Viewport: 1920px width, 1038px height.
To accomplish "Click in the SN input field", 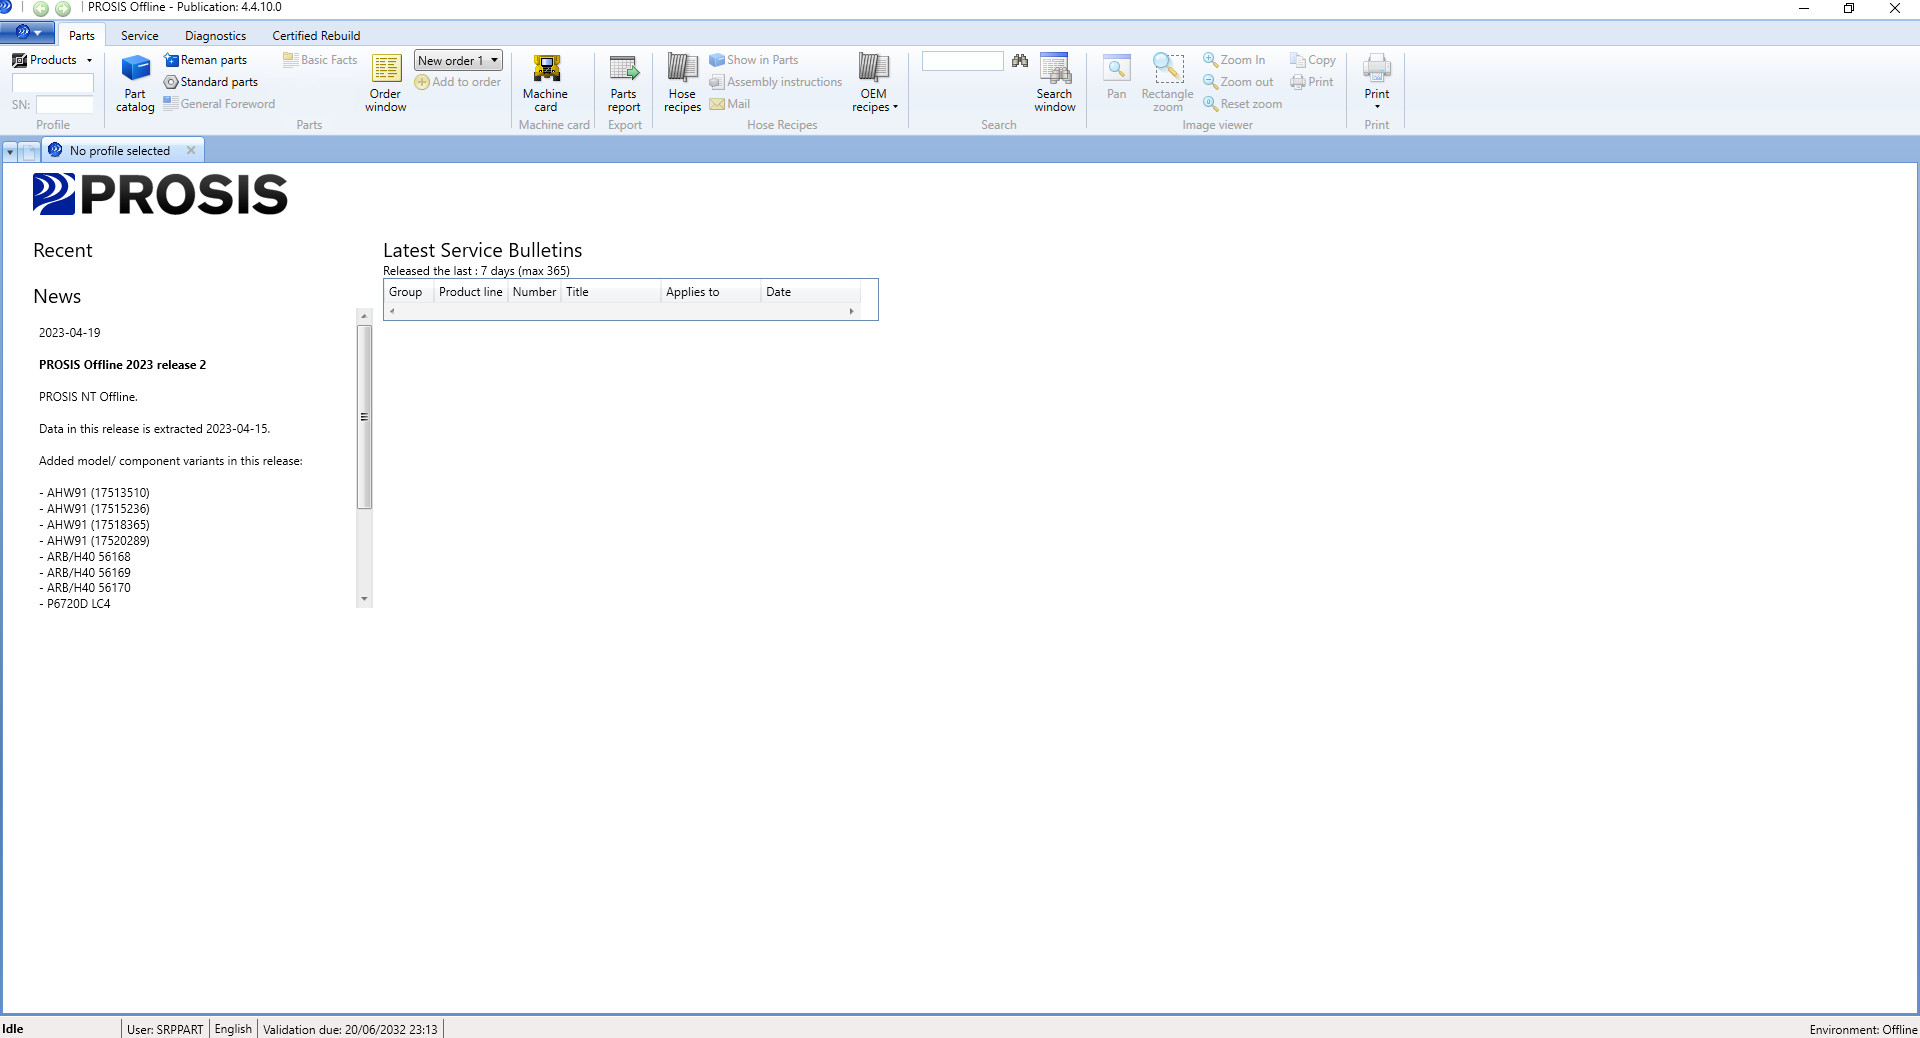I will (x=64, y=104).
